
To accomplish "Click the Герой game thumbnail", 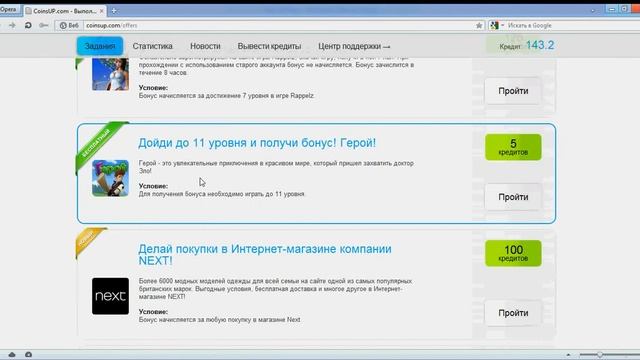I will click(110, 178).
